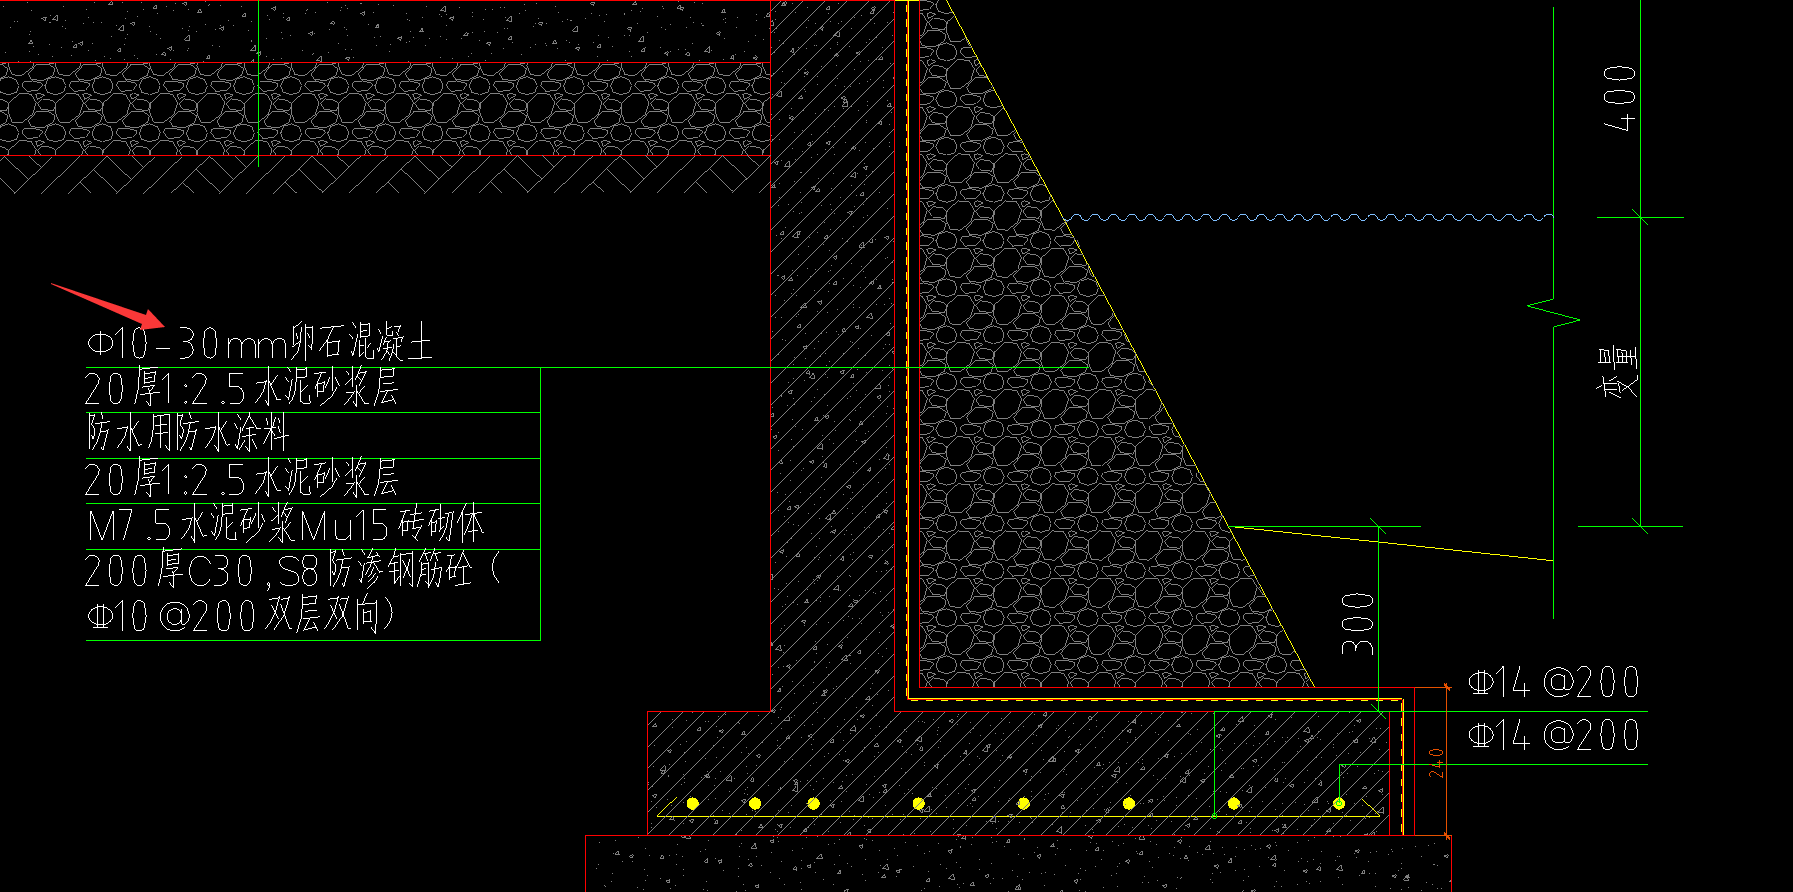Click the 400 dimension text
This screenshot has height=892, width=1793.
tap(1619, 98)
